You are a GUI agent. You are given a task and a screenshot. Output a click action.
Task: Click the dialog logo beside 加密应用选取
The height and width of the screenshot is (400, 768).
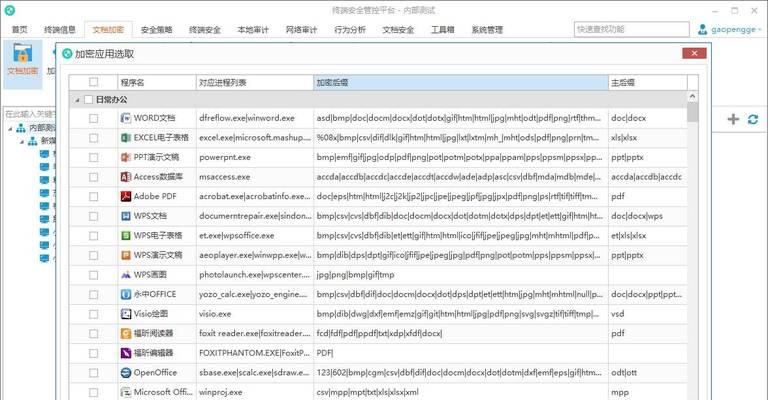coord(67,54)
